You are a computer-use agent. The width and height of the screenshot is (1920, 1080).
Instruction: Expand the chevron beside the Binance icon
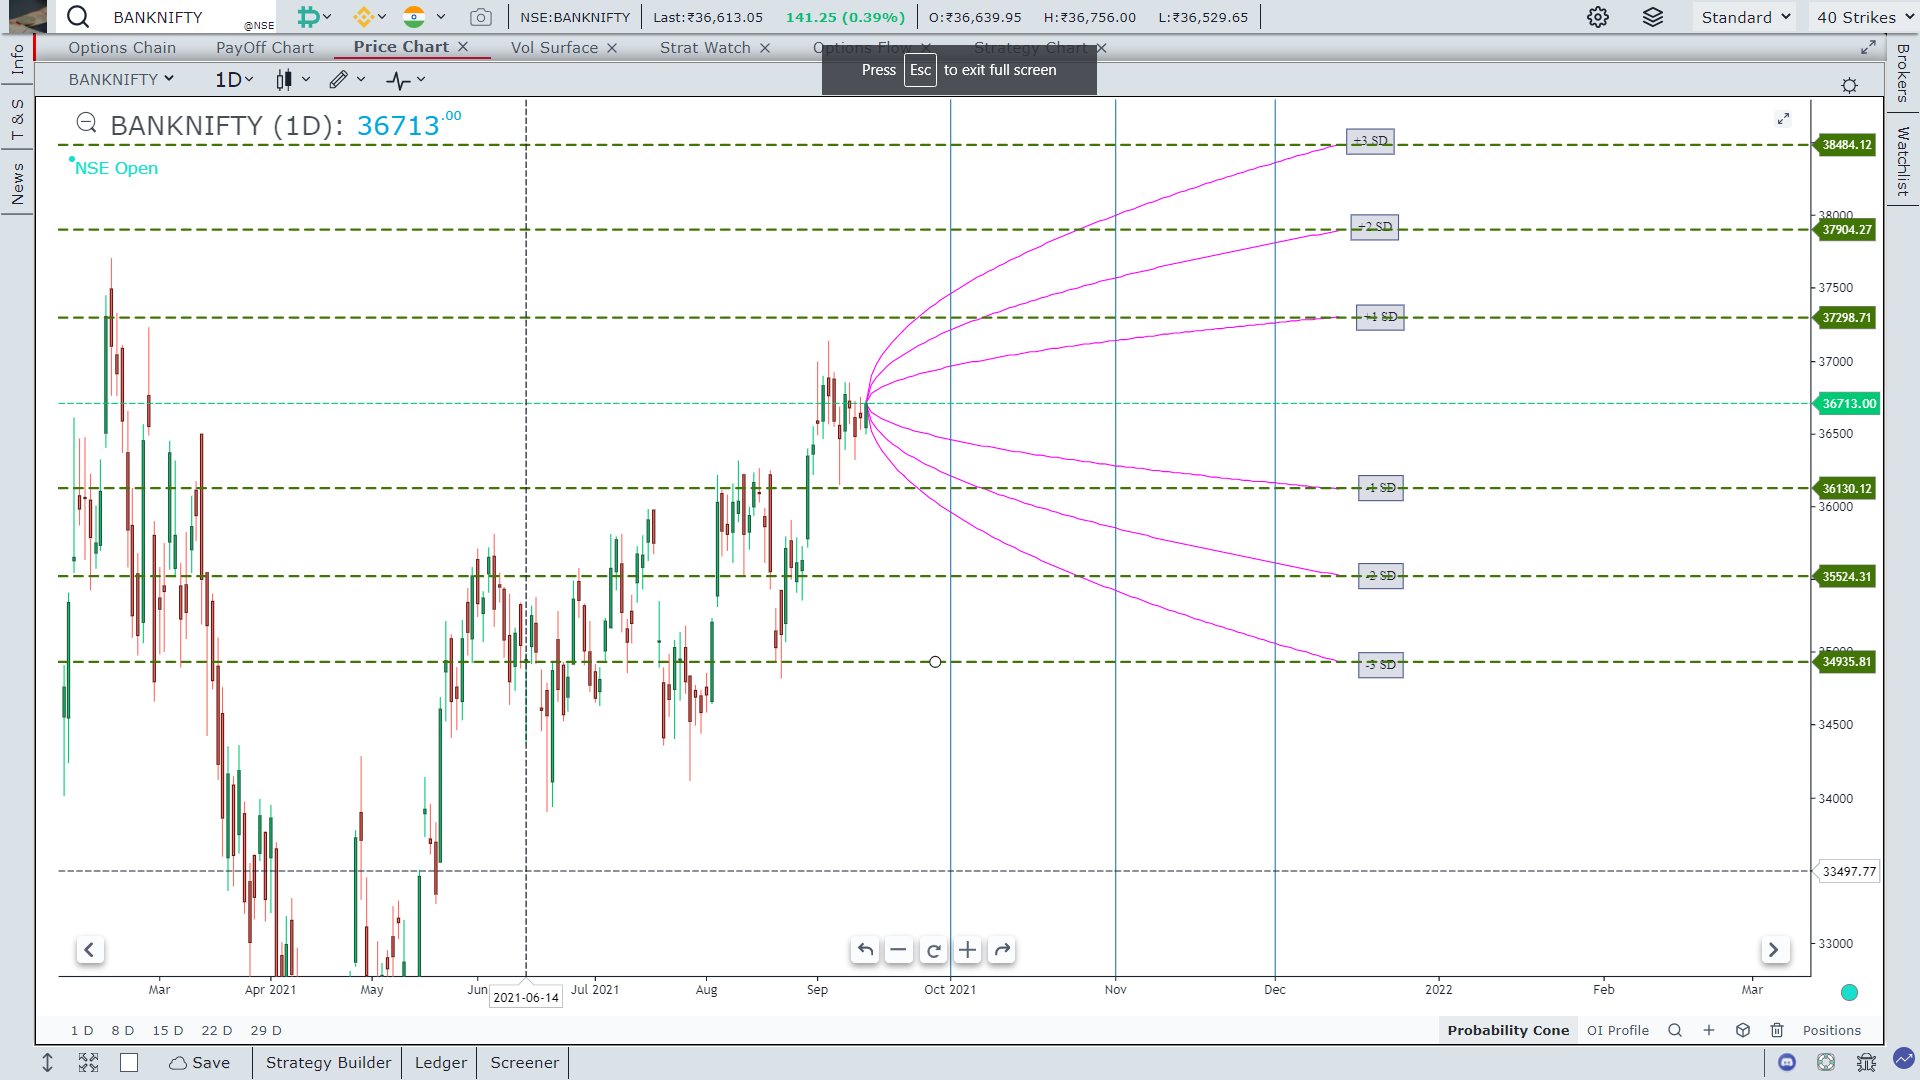coord(382,17)
